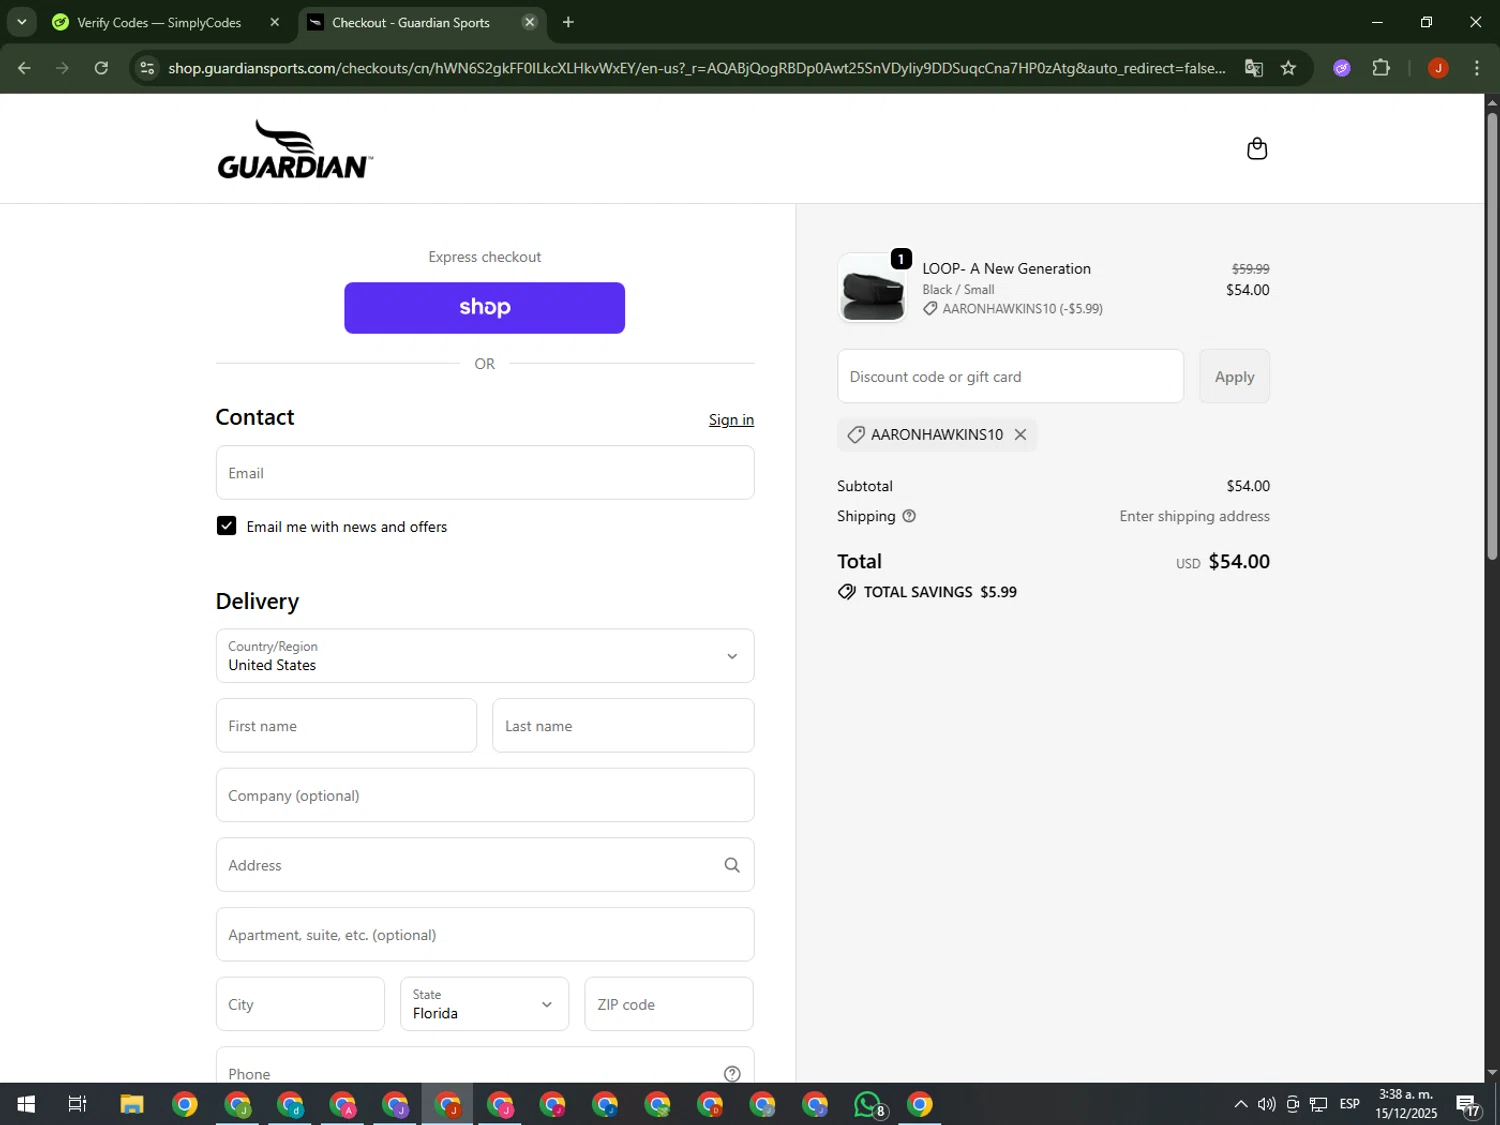Remove the AARONHAWKINS10 discount code
The height and width of the screenshot is (1125, 1500).
(x=1020, y=434)
